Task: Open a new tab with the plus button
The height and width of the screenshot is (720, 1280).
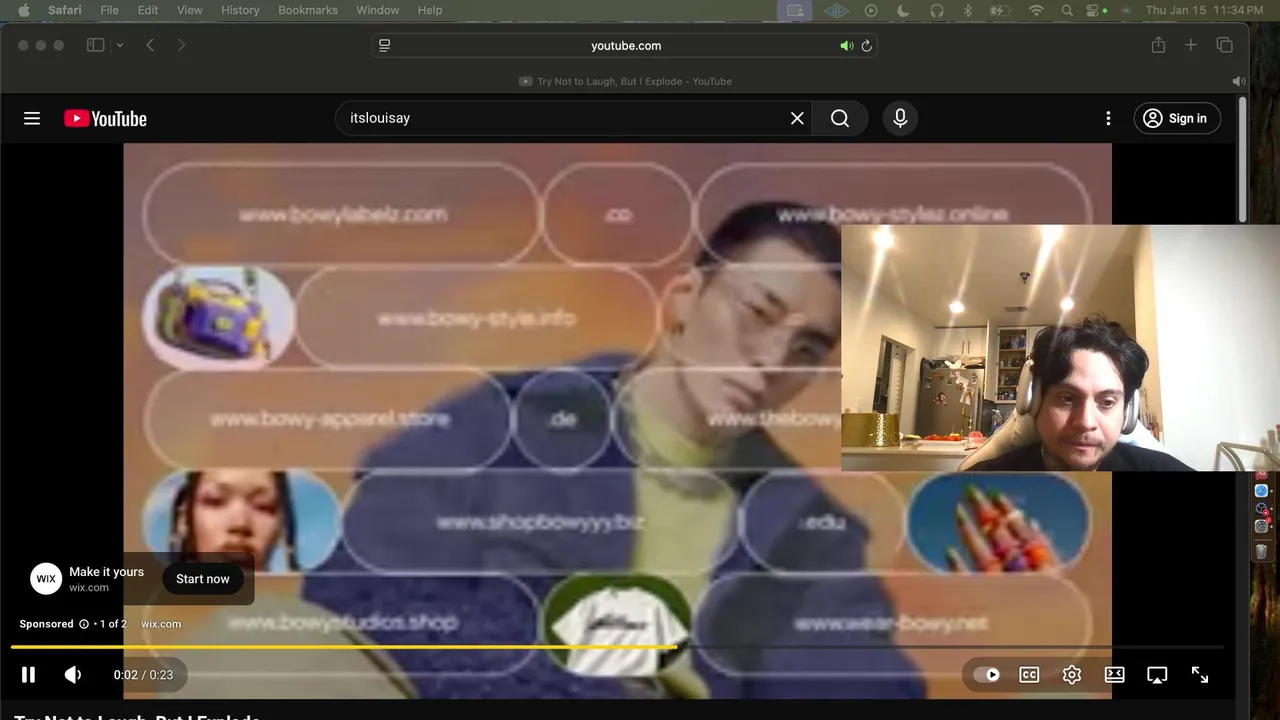Action: coord(1191,45)
